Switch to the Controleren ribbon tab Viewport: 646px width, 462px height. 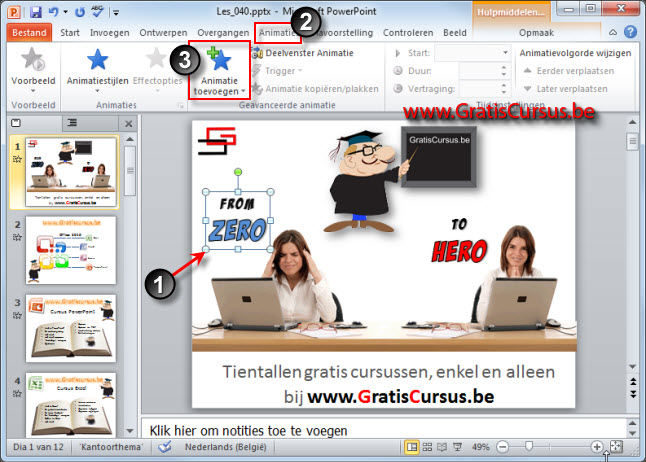tap(408, 33)
